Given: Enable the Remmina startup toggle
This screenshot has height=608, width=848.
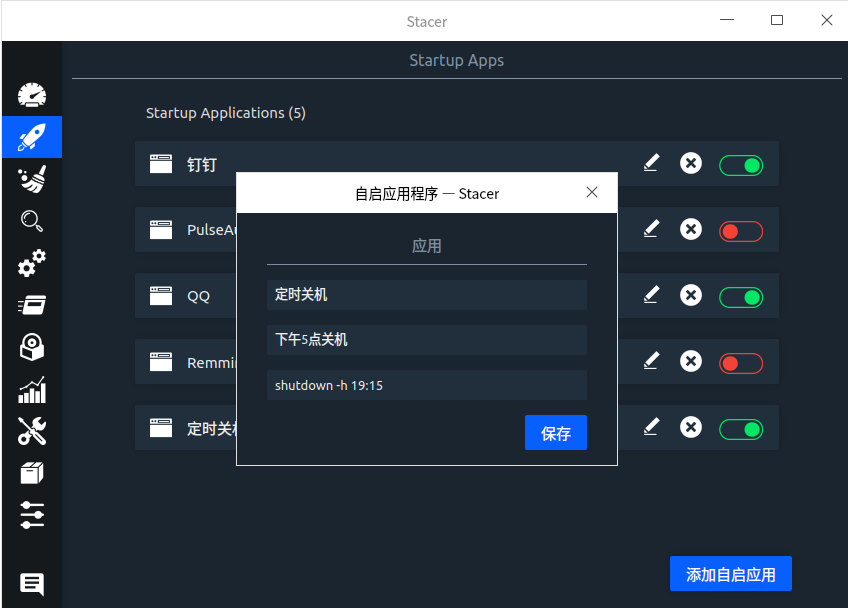Looking at the screenshot, I should 741,364.
